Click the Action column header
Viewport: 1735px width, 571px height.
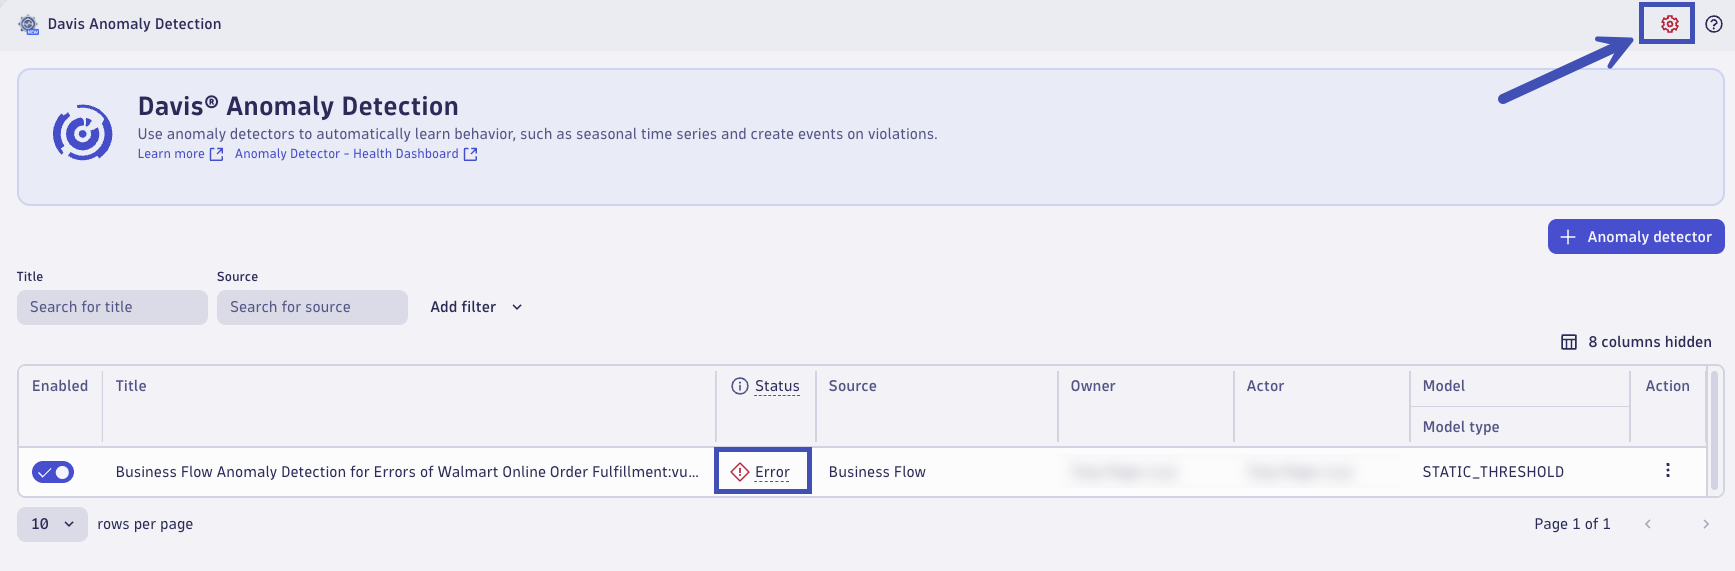click(1668, 386)
